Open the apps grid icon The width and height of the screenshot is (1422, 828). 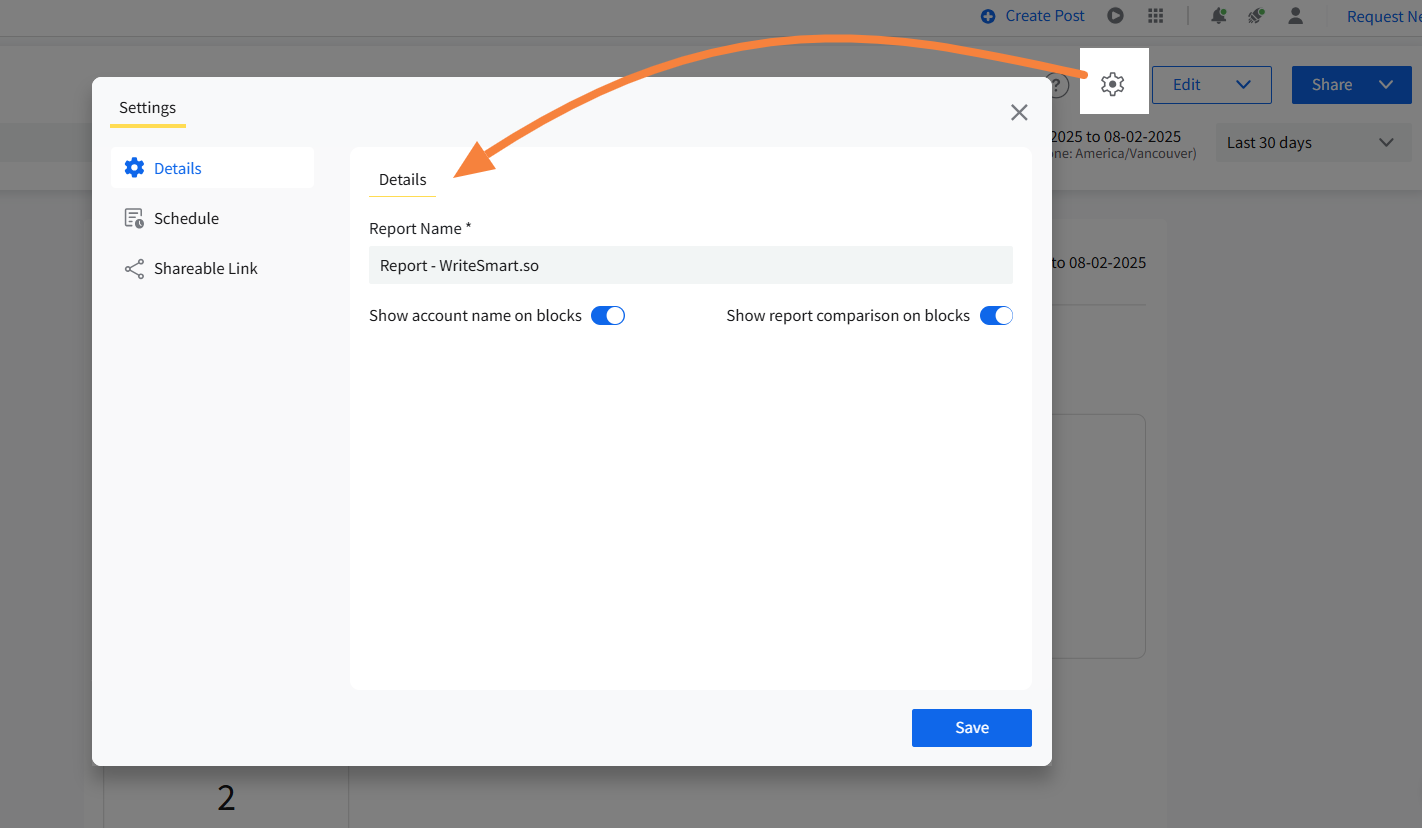pyautogui.click(x=1155, y=16)
